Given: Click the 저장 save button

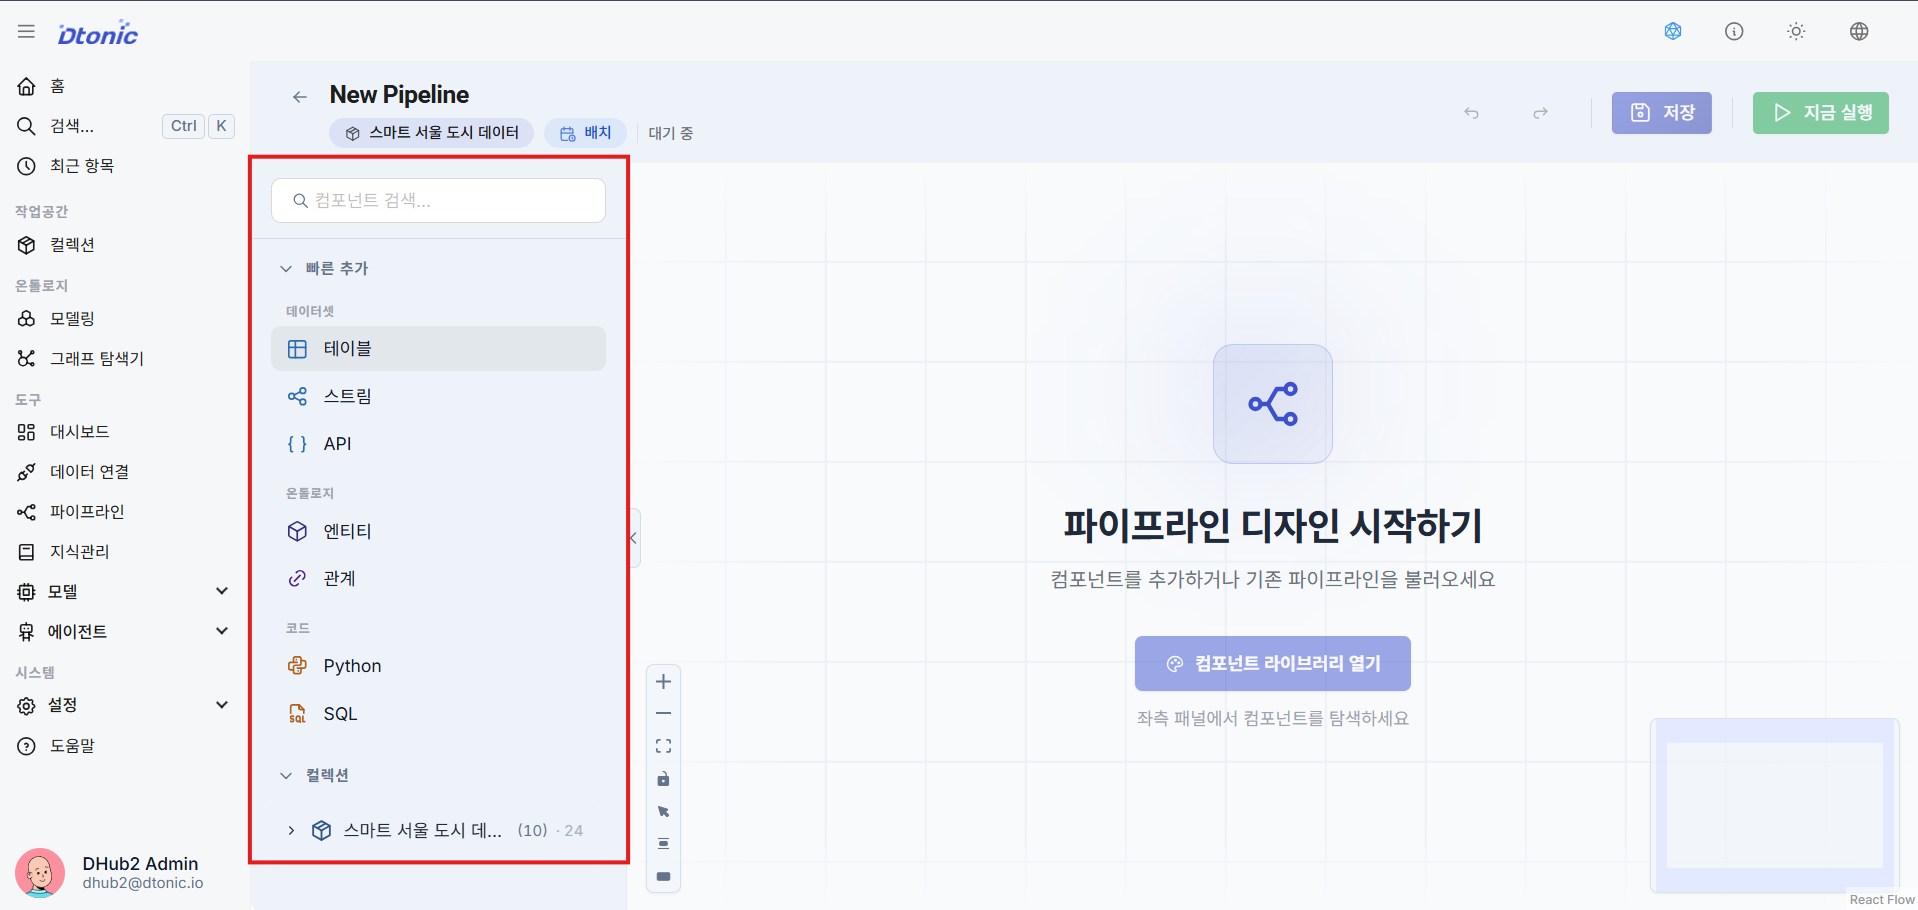Looking at the screenshot, I should [x=1661, y=113].
